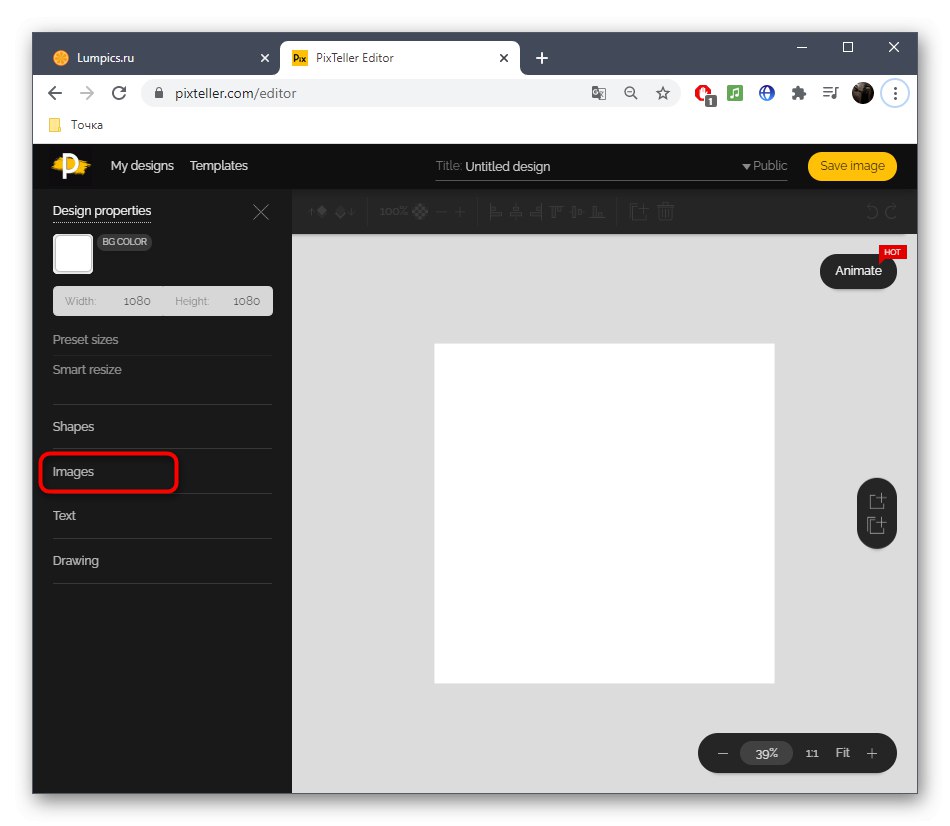Image resolution: width=950 pixels, height=826 pixels.
Task: Open the Public visibility dropdown
Action: pos(765,166)
